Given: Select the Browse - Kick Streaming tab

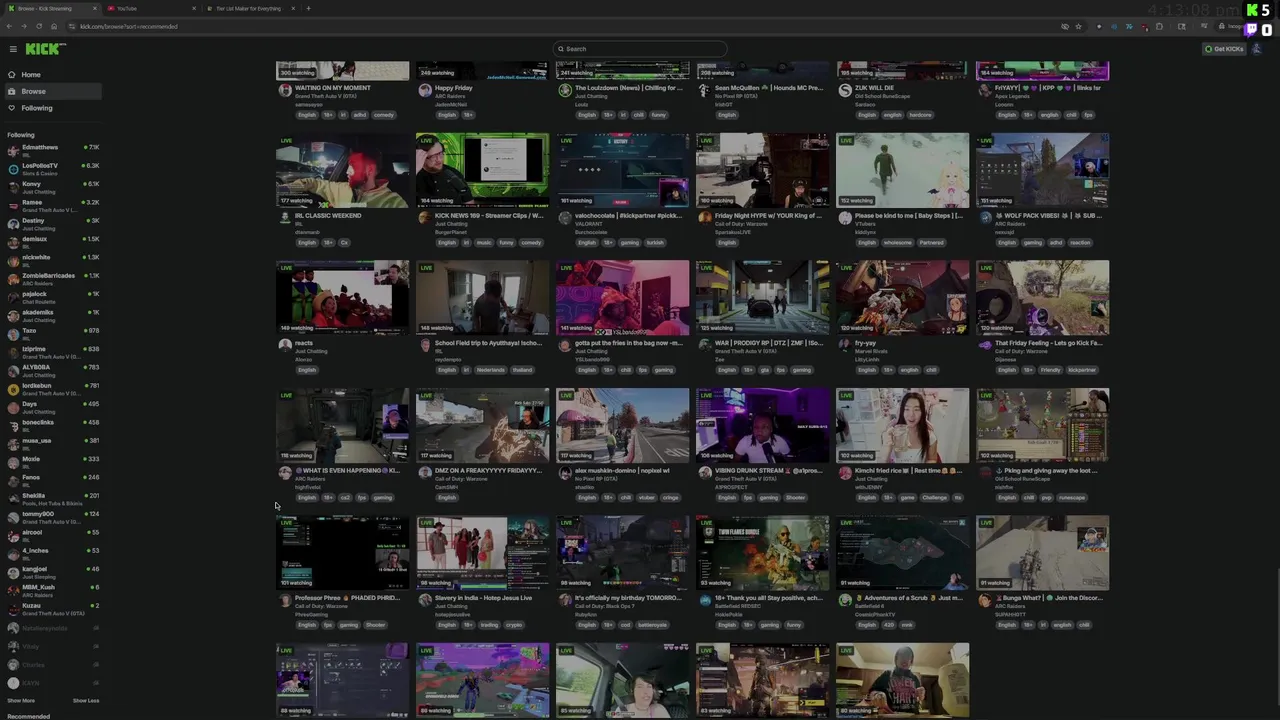Looking at the screenshot, I should click(50, 8).
